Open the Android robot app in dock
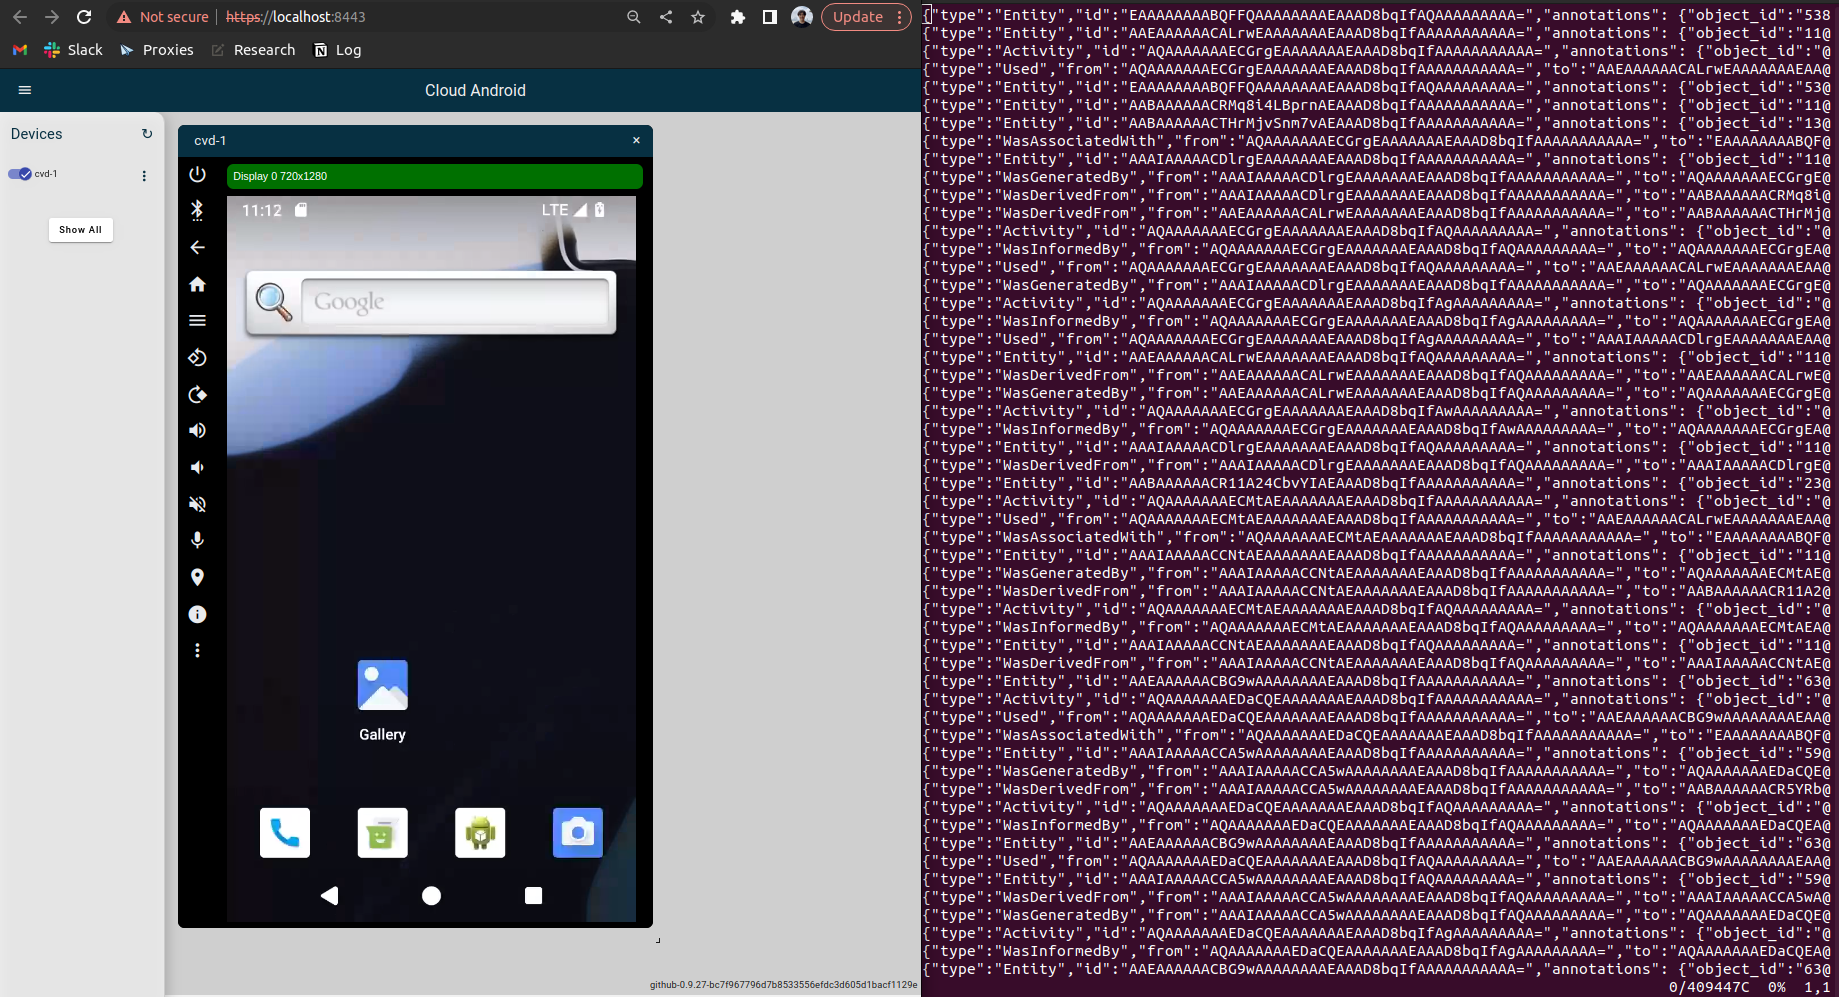 [480, 833]
